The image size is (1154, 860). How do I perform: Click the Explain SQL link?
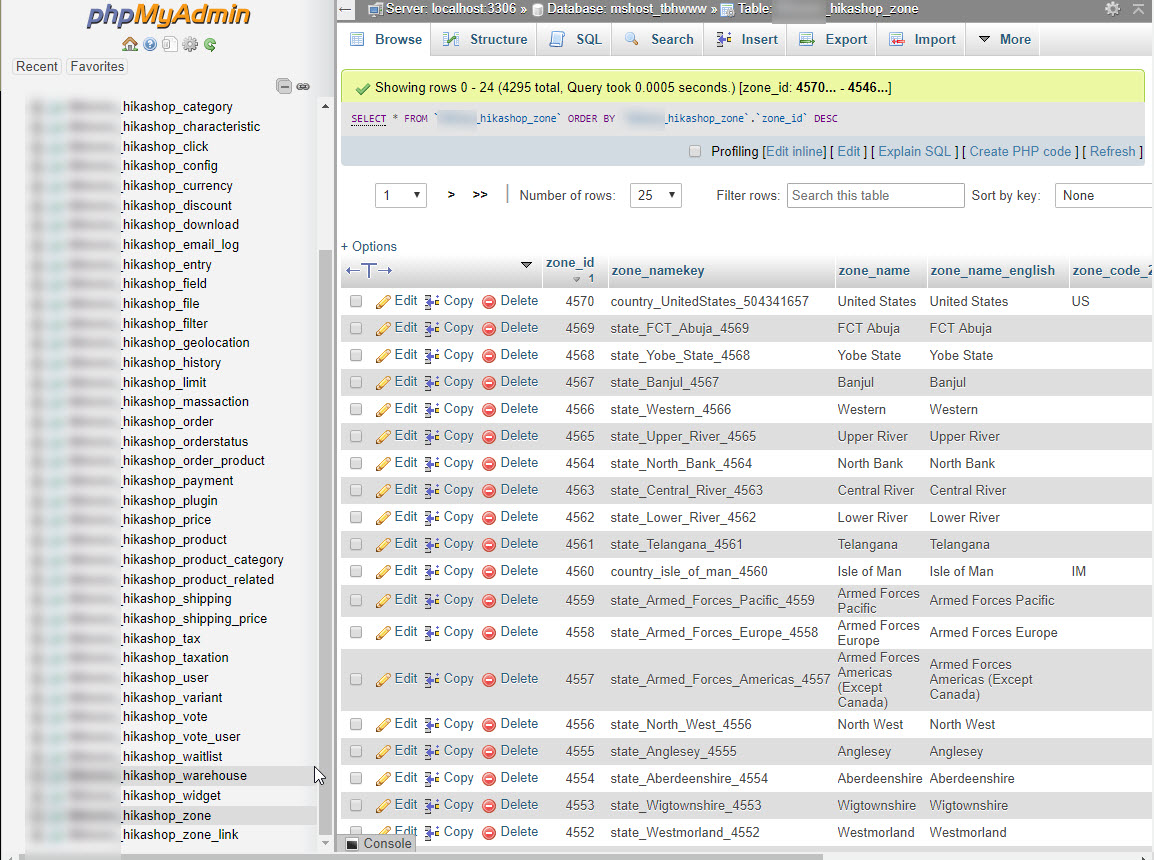click(x=914, y=152)
